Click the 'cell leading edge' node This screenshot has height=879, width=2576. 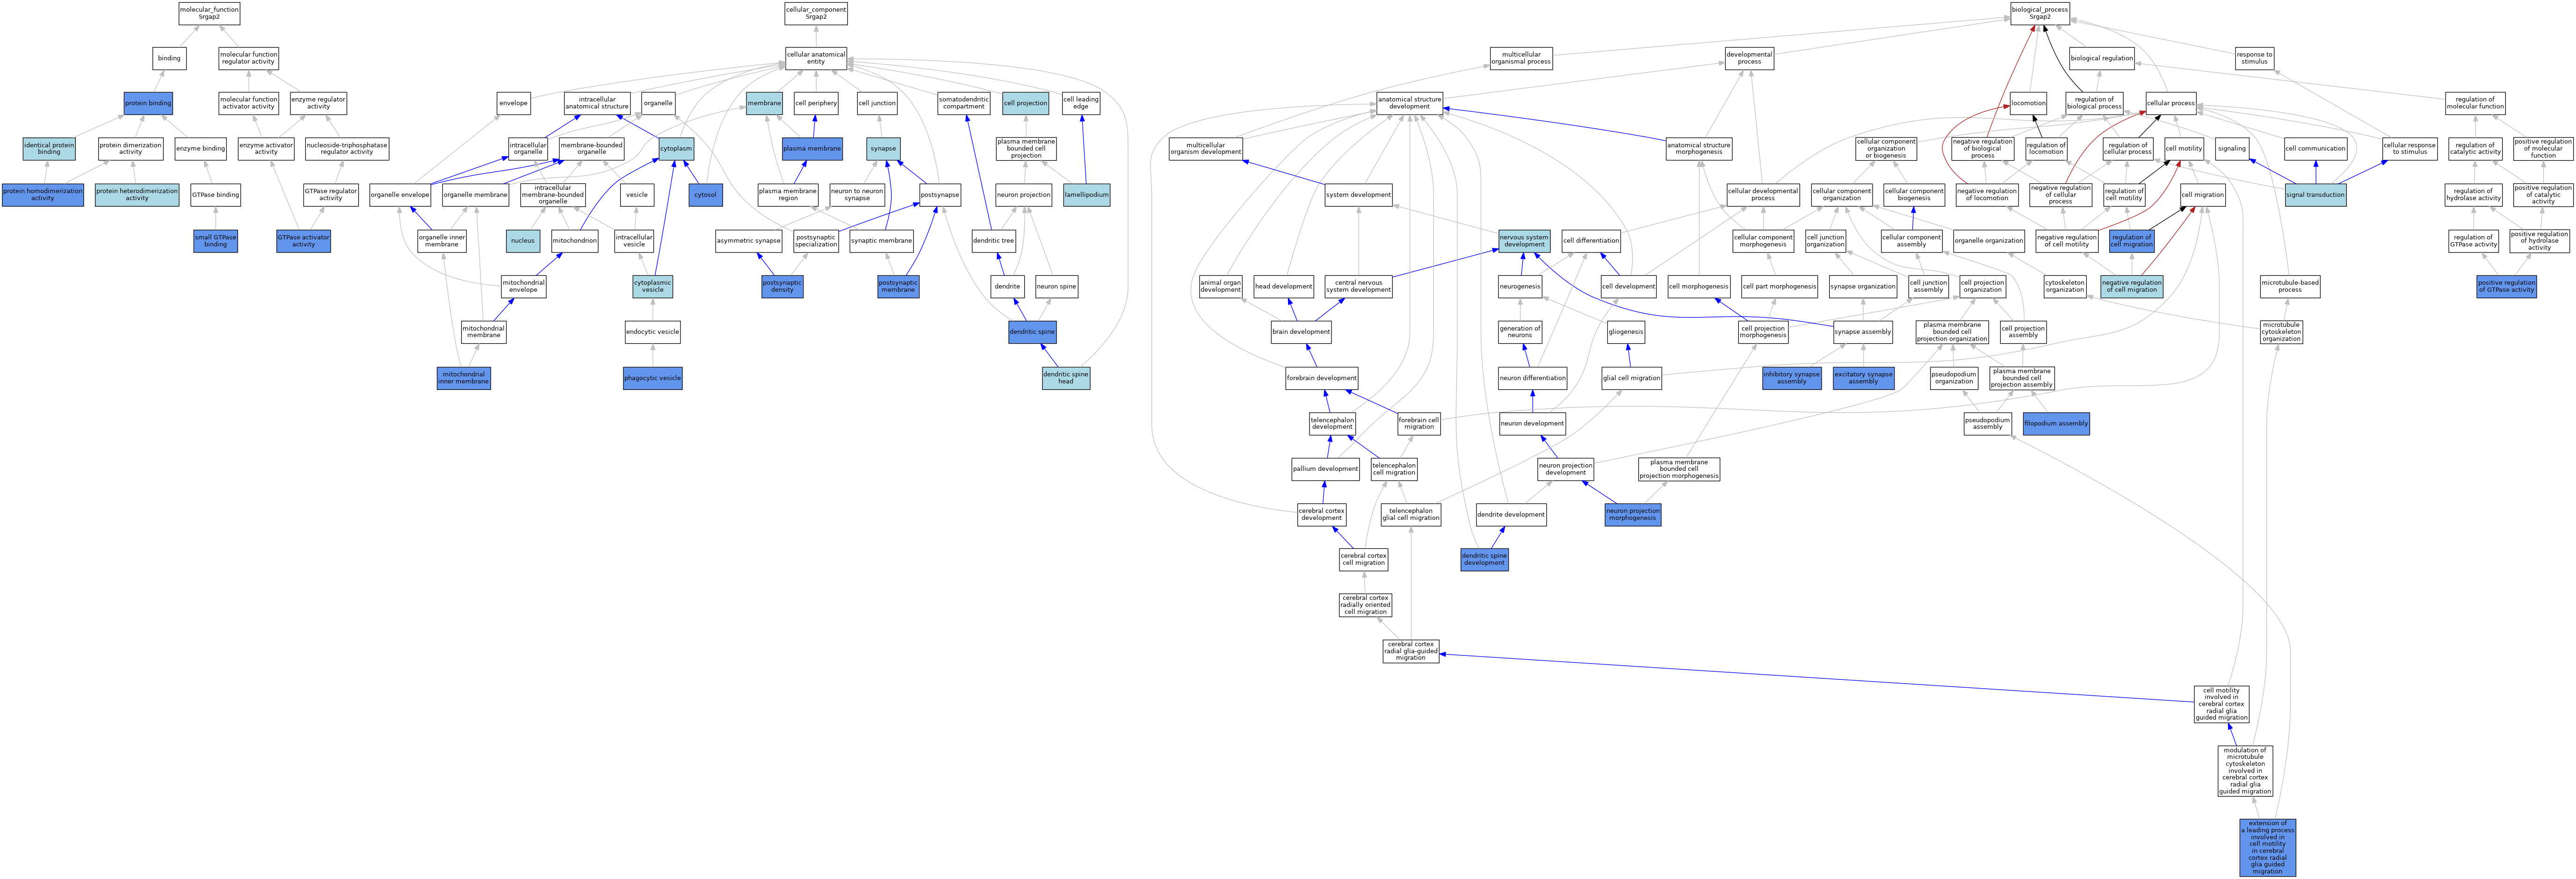pyautogui.click(x=1081, y=103)
